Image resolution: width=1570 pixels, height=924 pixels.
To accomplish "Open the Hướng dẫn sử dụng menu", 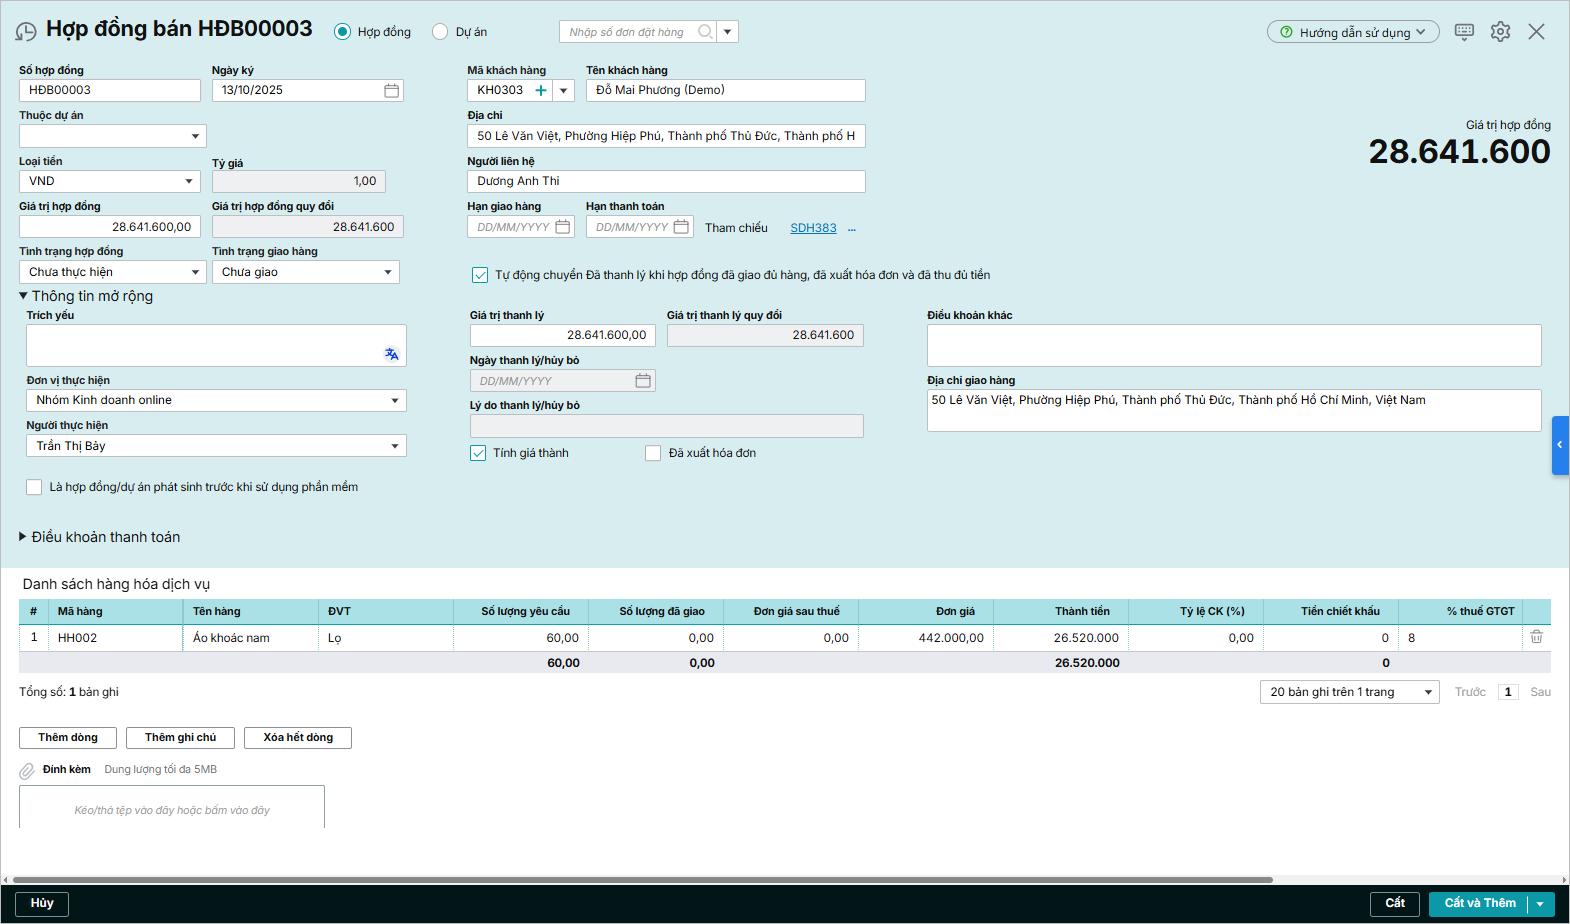I will [x=1352, y=32].
